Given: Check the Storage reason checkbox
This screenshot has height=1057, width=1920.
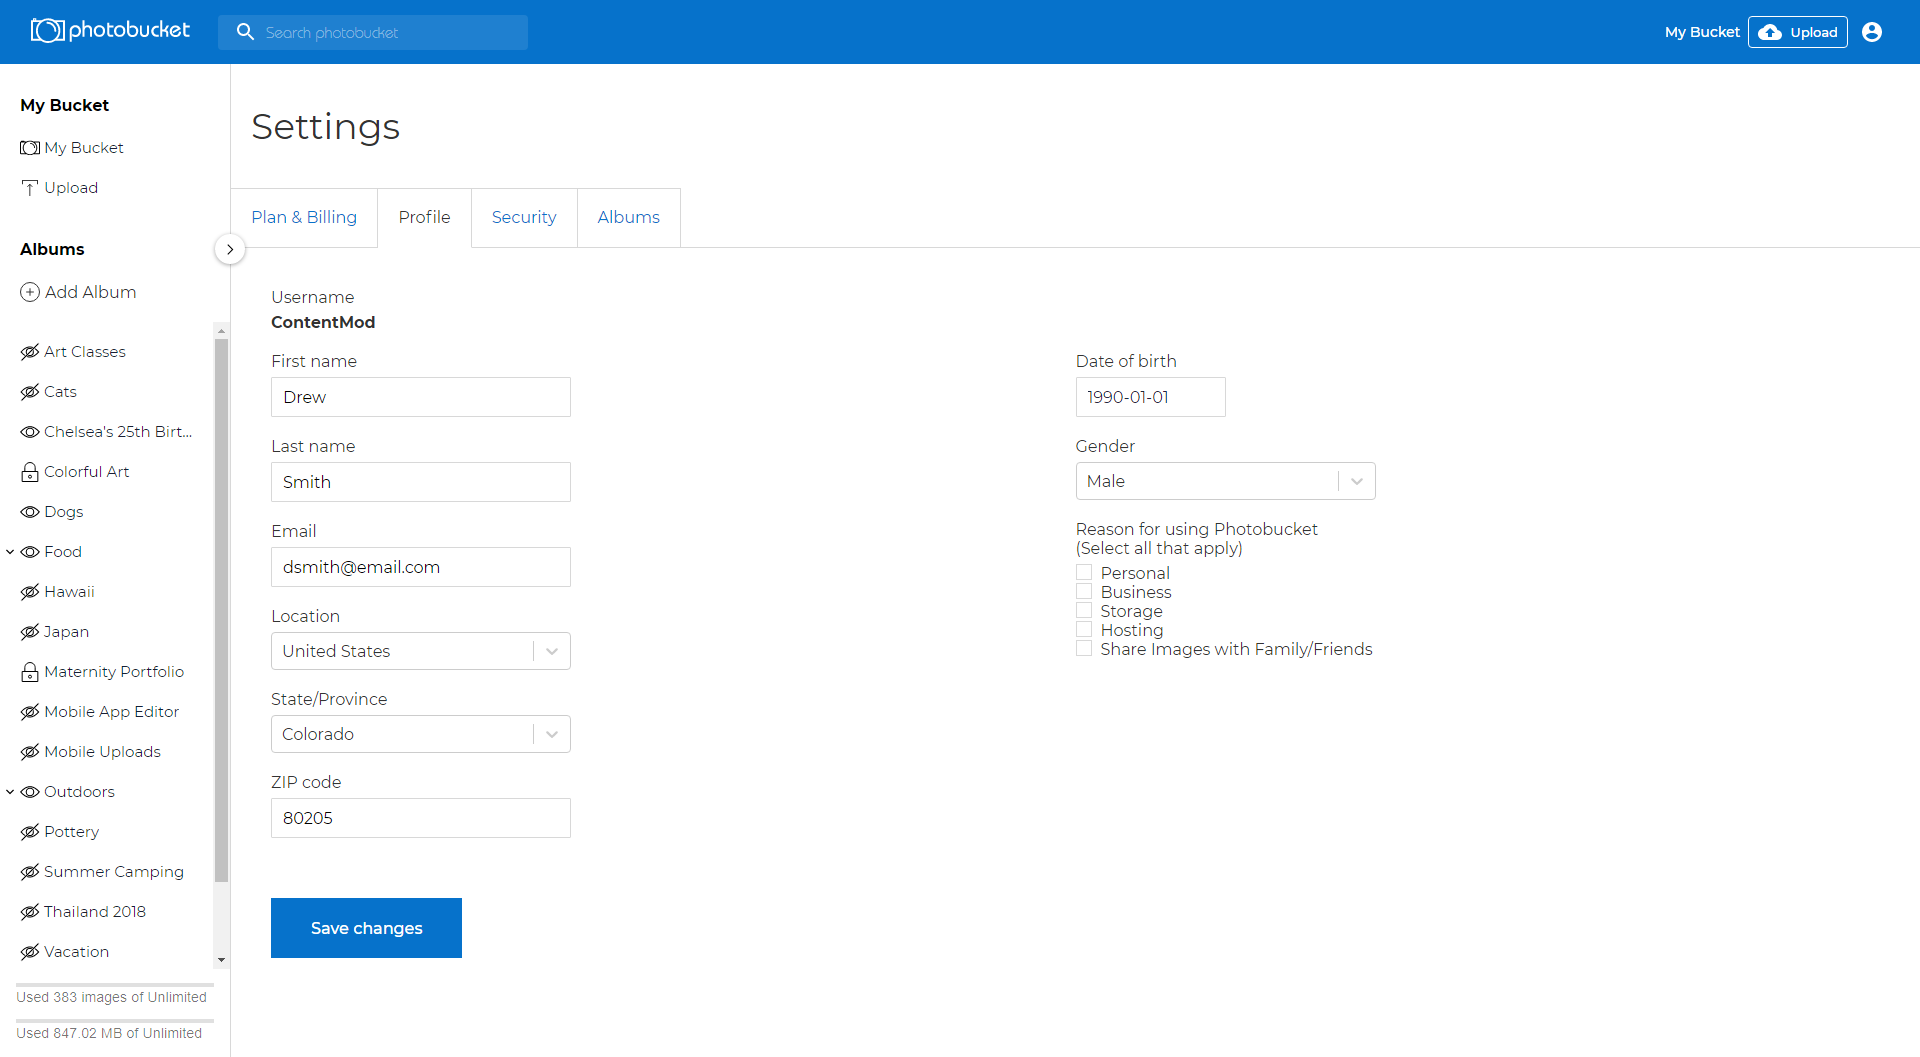Looking at the screenshot, I should 1084,611.
